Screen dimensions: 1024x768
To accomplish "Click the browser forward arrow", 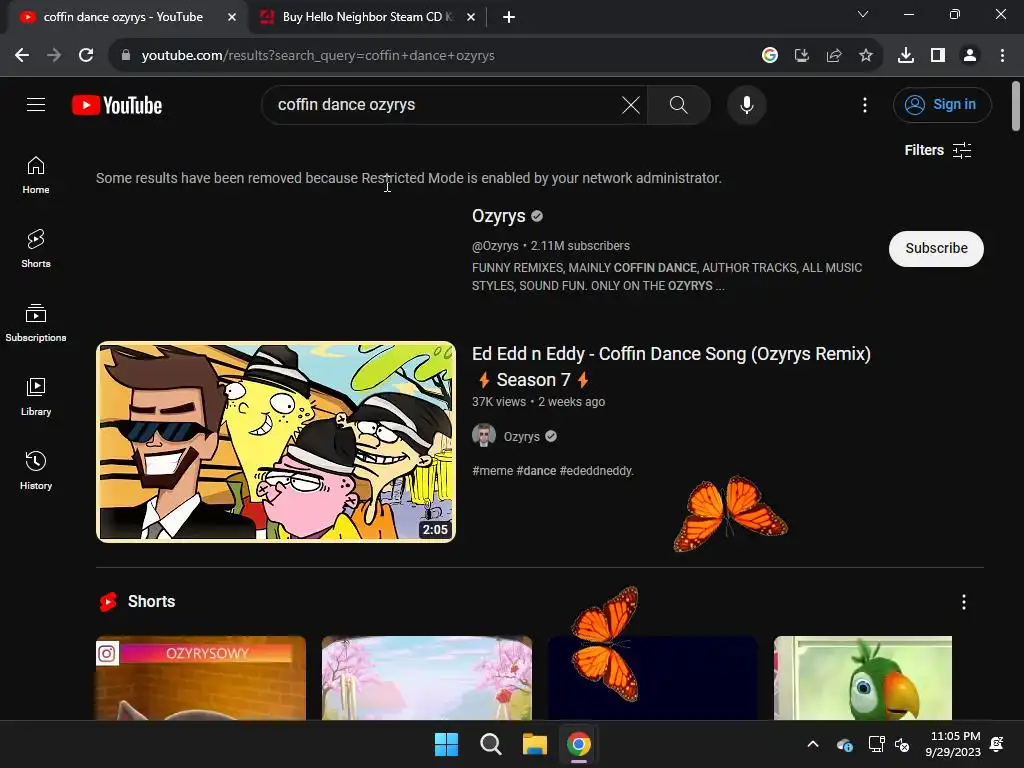I will click(54, 56).
